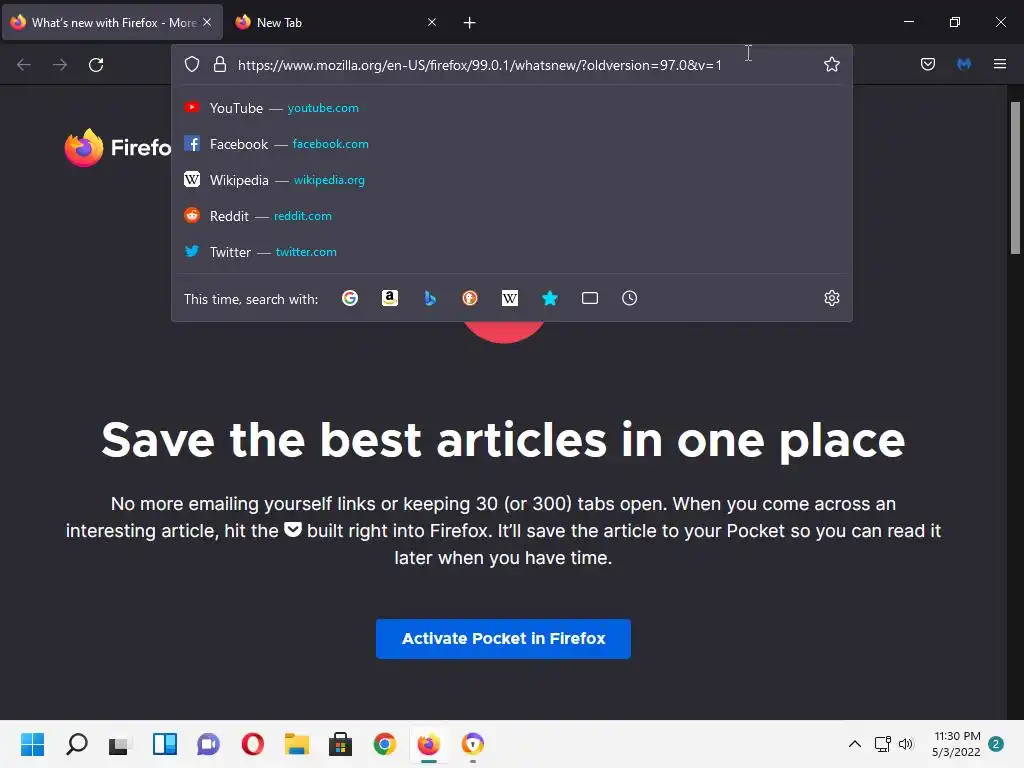Search with Google this time
The height and width of the screenshot is (768, 1024).
click(x=350, y=298)
